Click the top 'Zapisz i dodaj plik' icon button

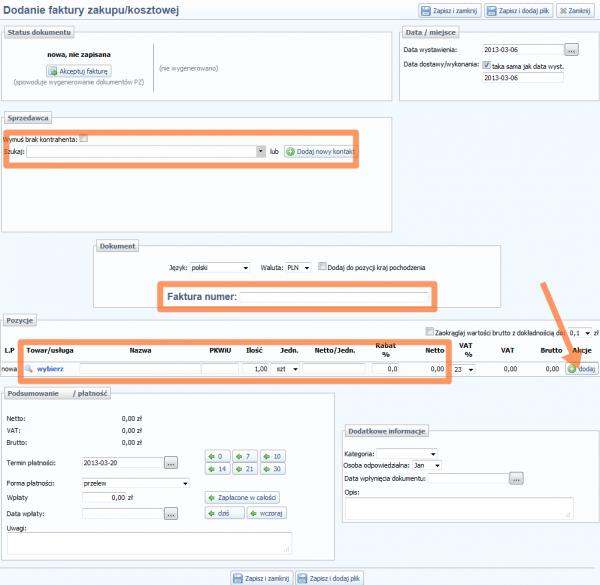click(517, 10)
